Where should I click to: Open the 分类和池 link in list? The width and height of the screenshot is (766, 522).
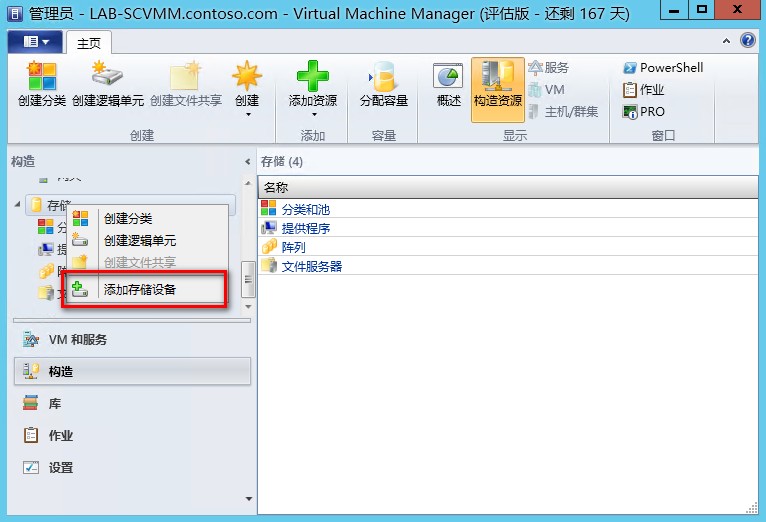(306, 209)
